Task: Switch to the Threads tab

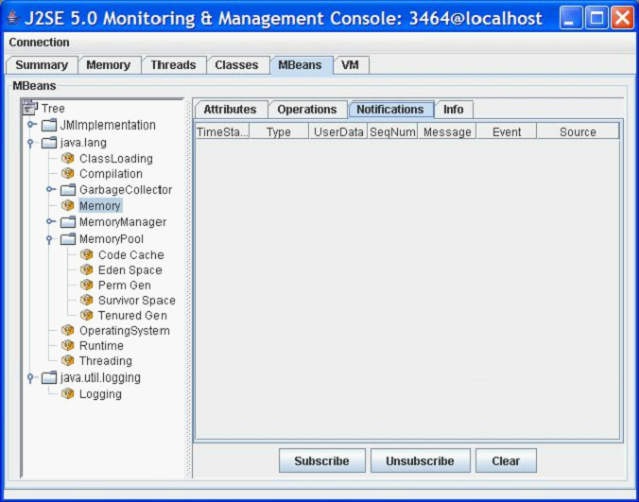Action: 174,65
